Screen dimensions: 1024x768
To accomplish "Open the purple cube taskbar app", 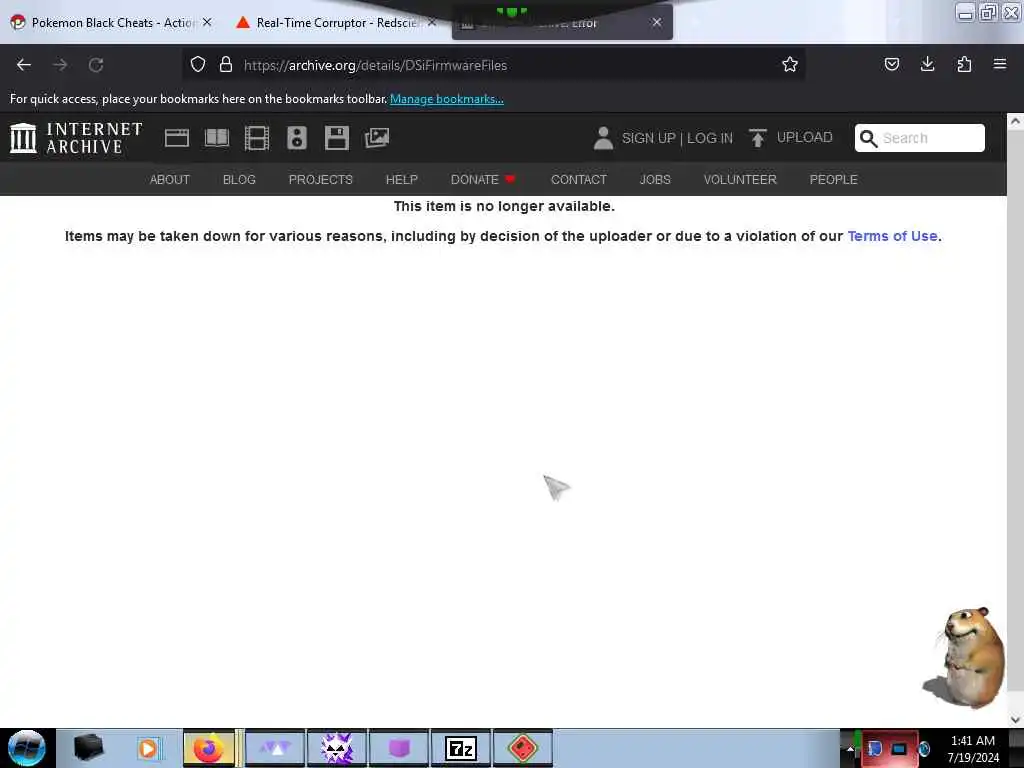I will click(x=399, y=748).
